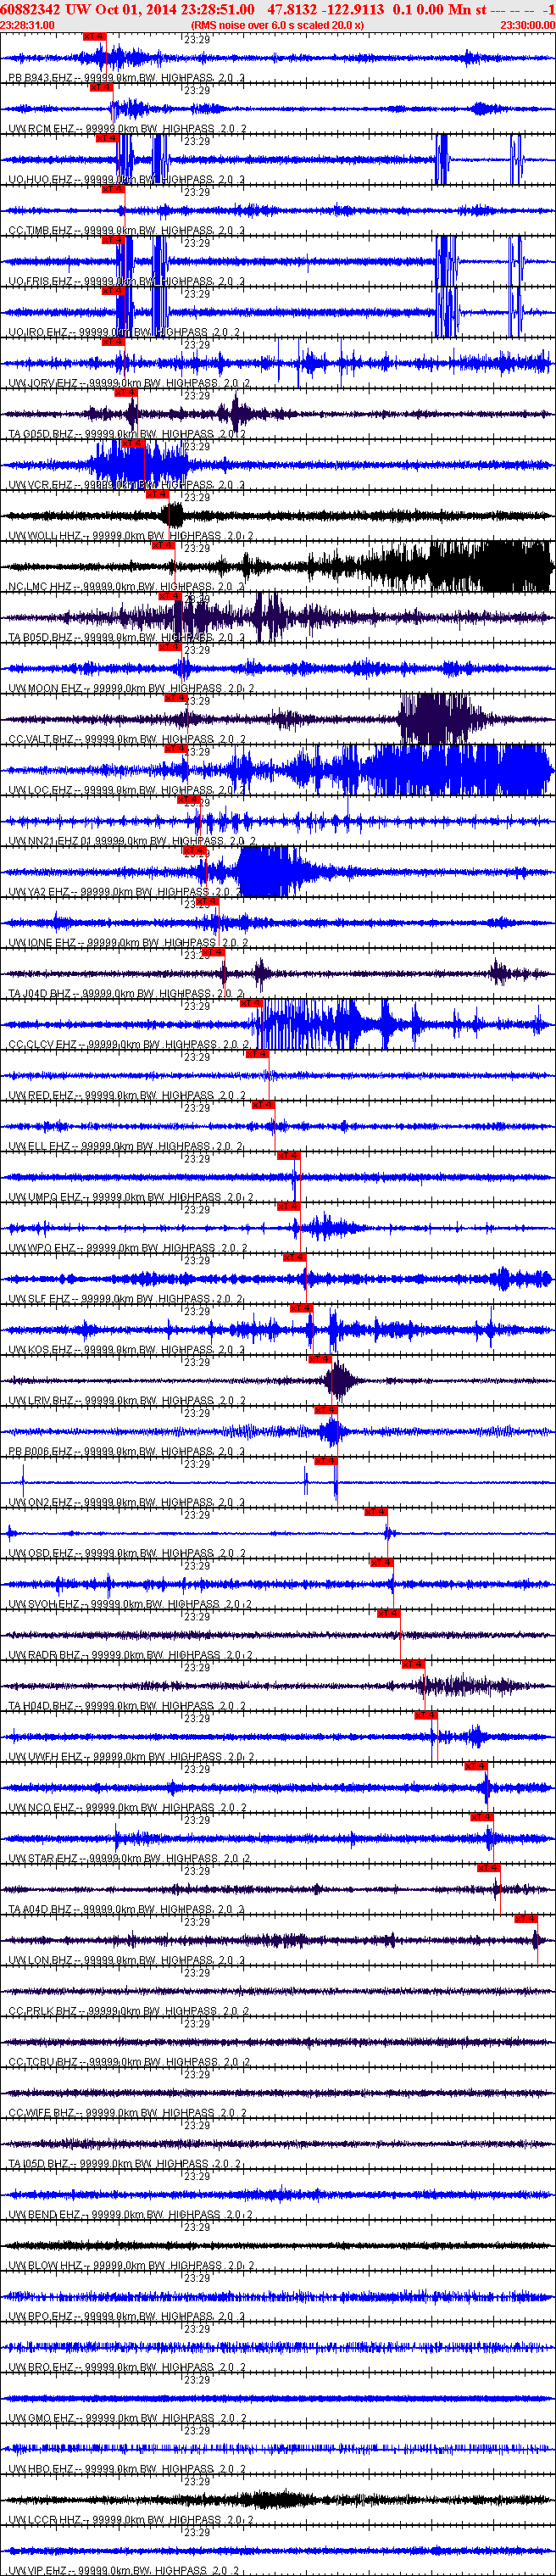Select the UW.UMPQ.EHZ station label

pos(130,1197)
